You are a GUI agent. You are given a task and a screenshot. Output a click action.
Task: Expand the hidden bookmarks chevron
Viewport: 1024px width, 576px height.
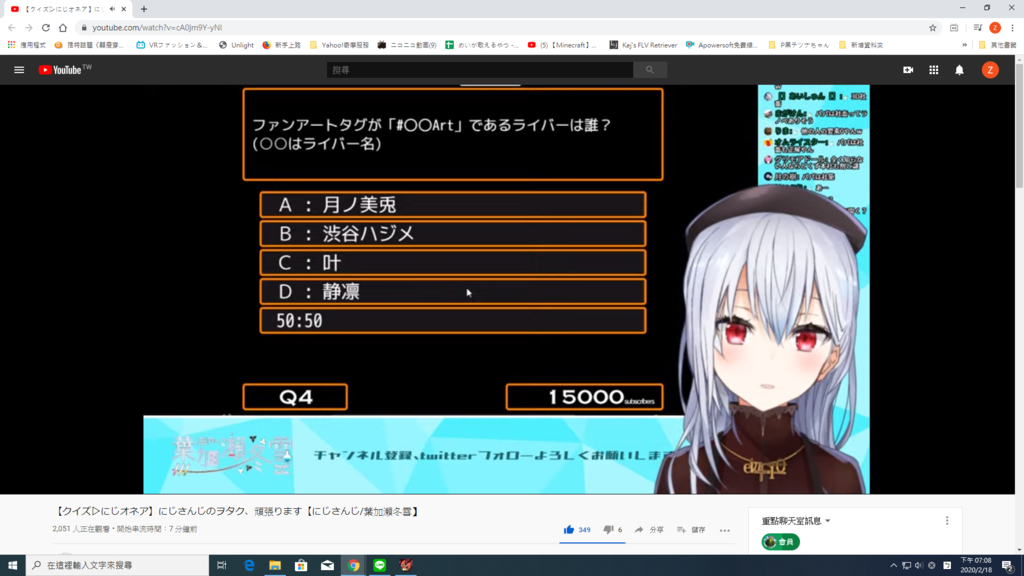(965, 45)
